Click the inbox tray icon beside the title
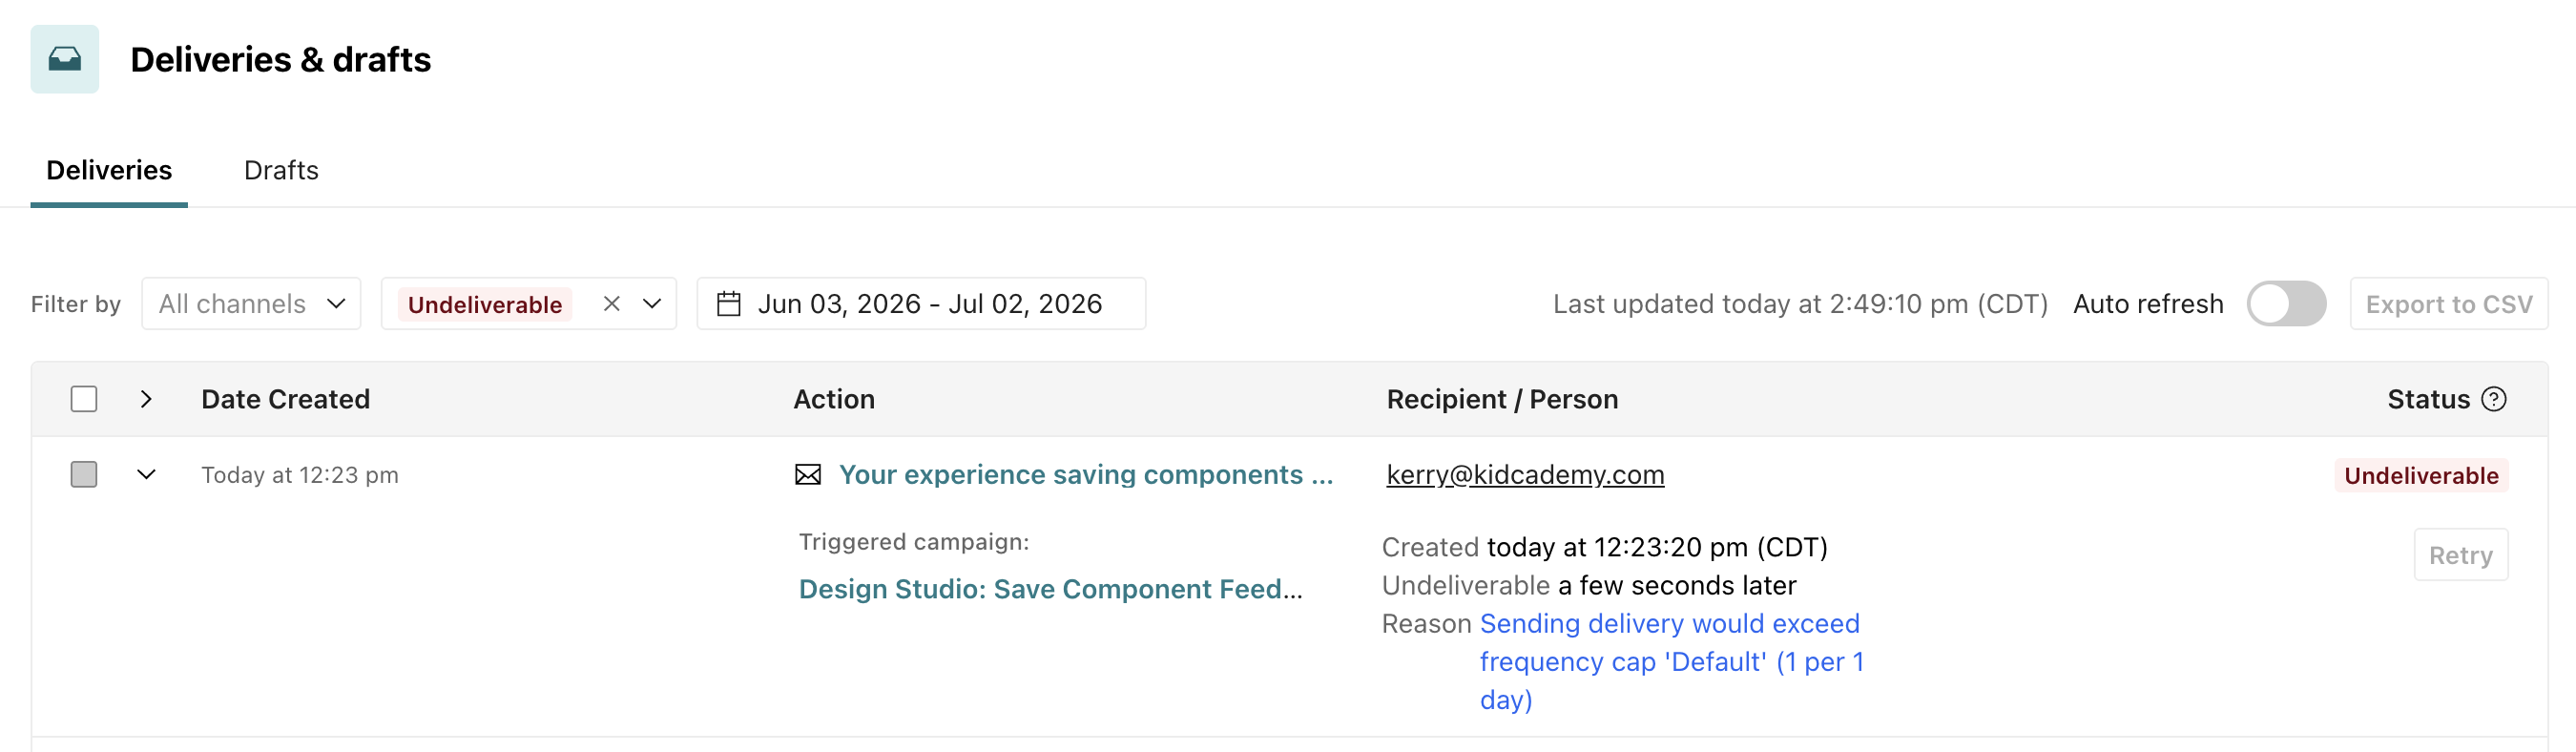This screenshot has height=752, width=2576. (65, 60)
